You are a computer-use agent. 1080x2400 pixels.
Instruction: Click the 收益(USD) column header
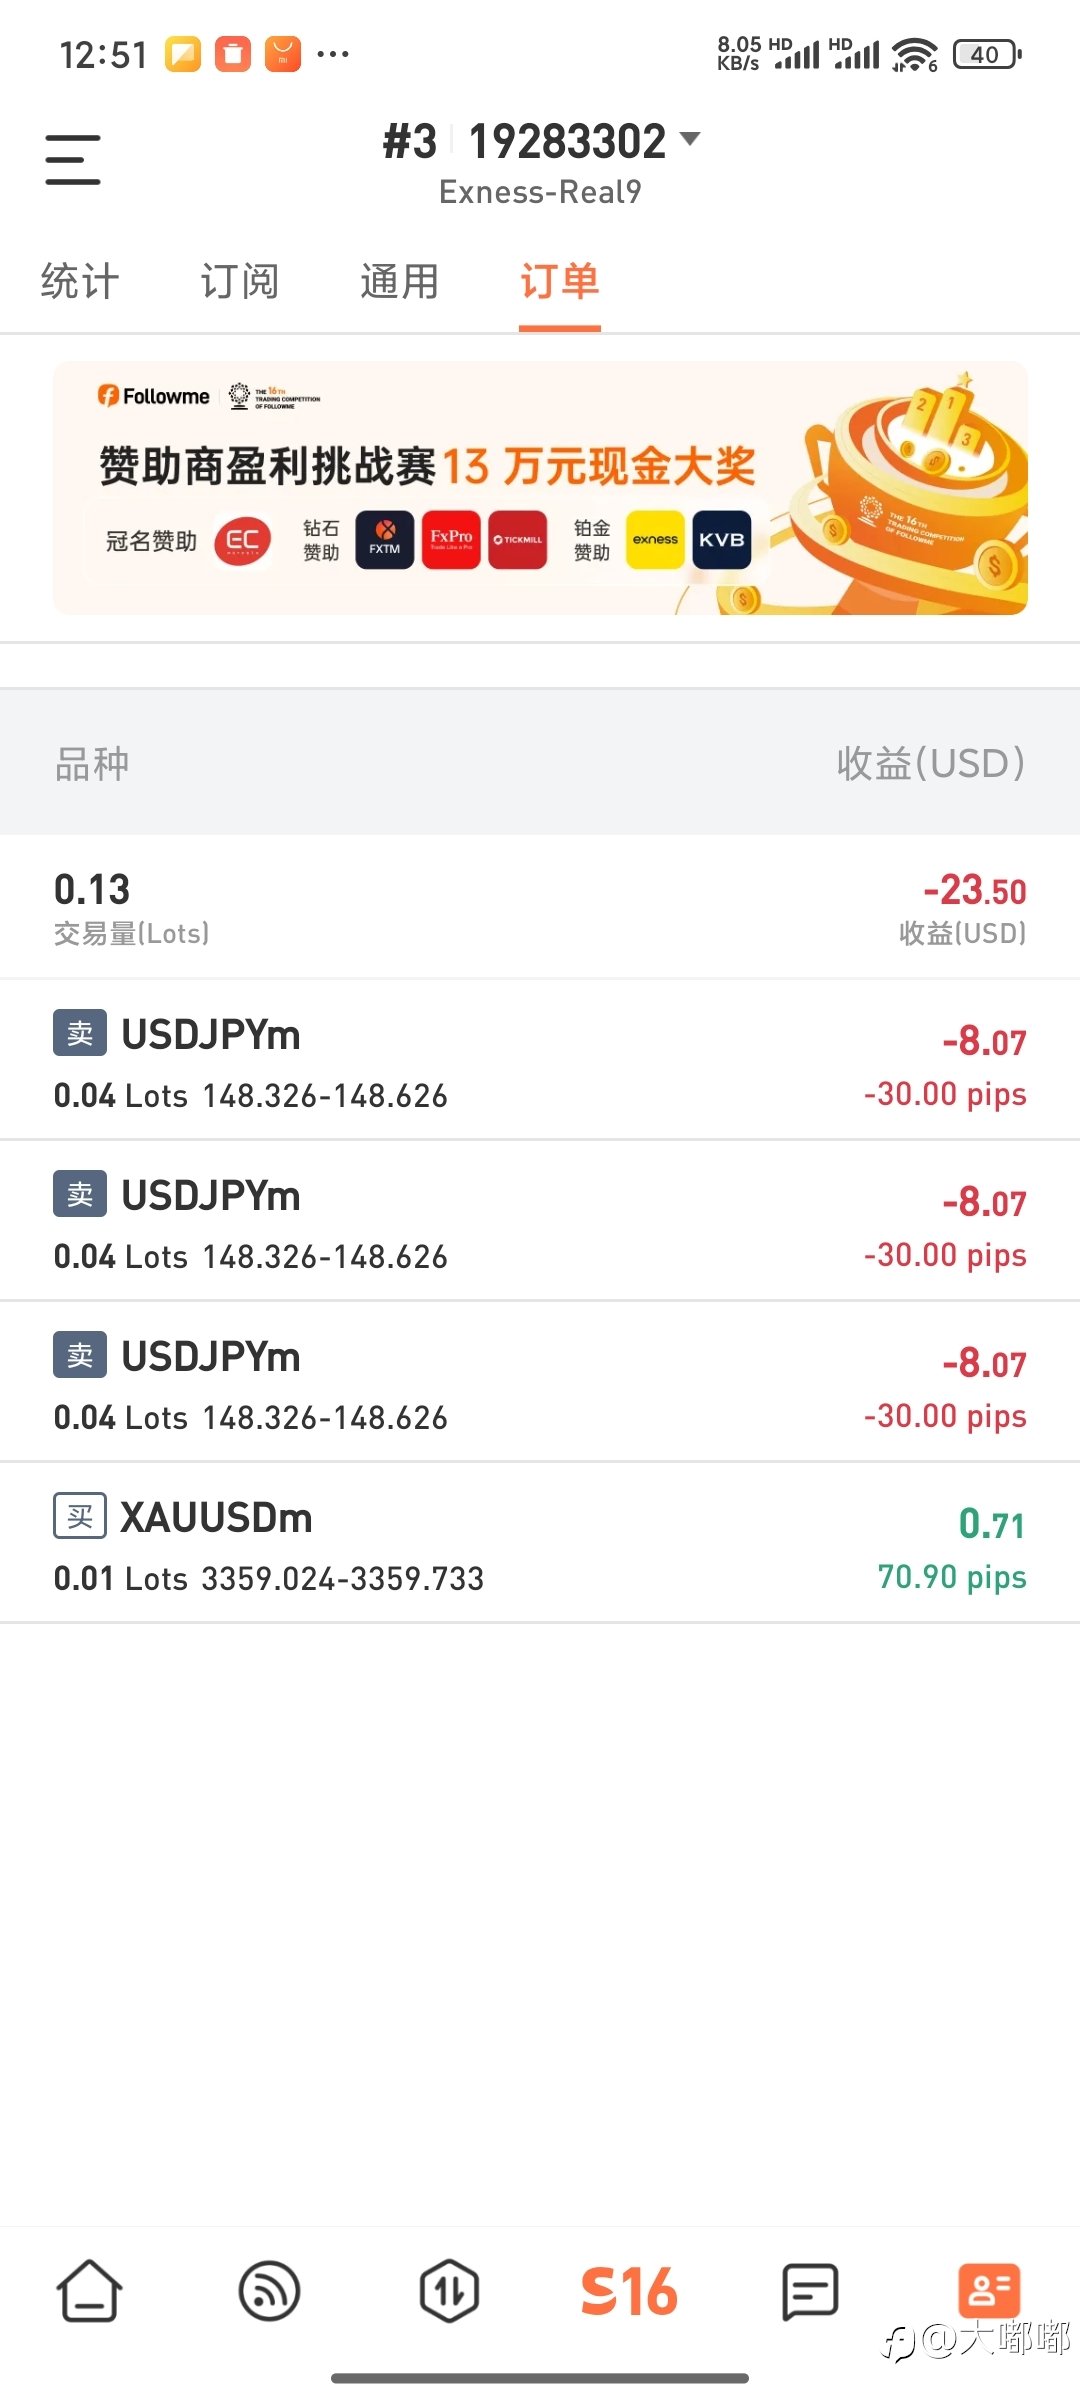[x=930, y=763]
